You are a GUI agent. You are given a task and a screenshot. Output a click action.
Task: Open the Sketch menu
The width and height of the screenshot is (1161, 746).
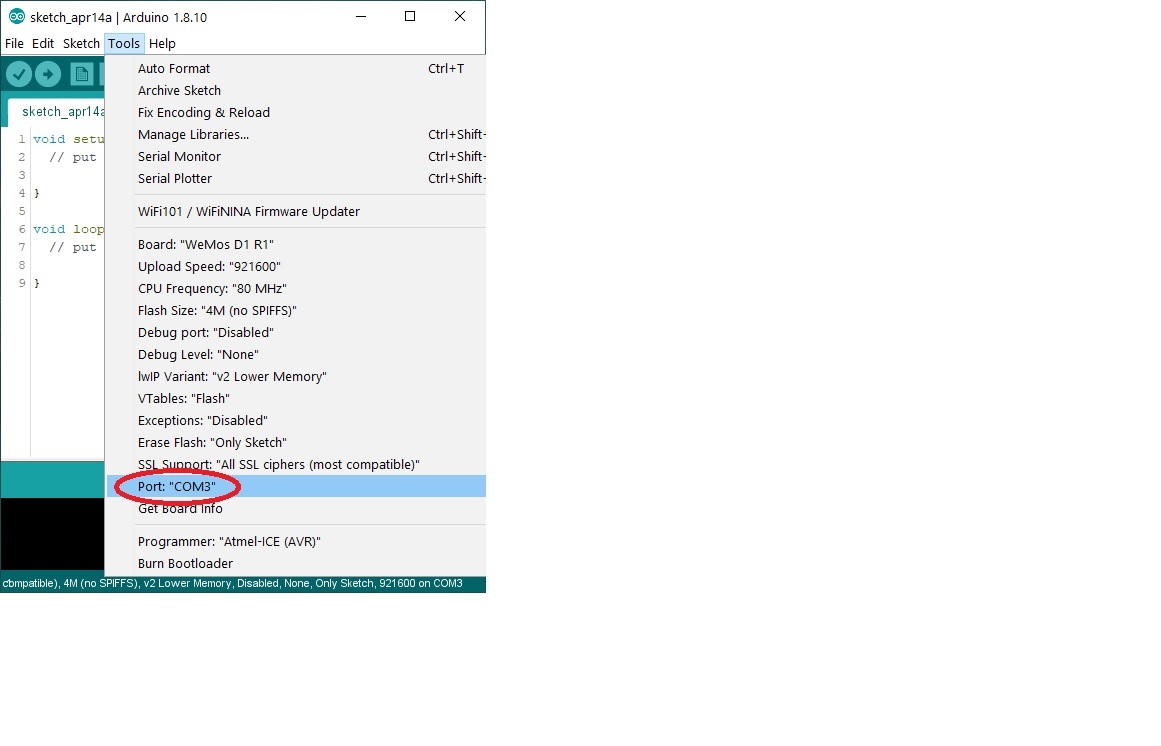(x=81, y=43)
